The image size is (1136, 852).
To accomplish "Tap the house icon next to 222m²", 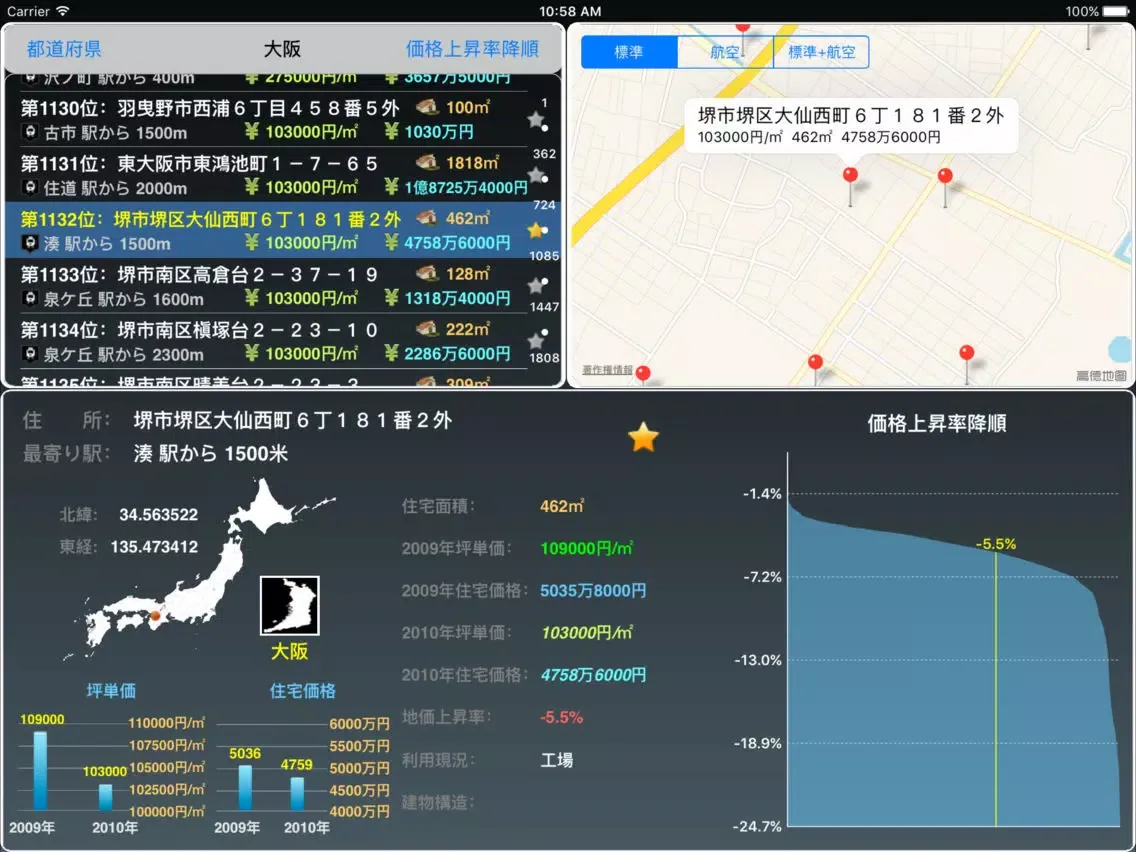I will coord(427,328).
